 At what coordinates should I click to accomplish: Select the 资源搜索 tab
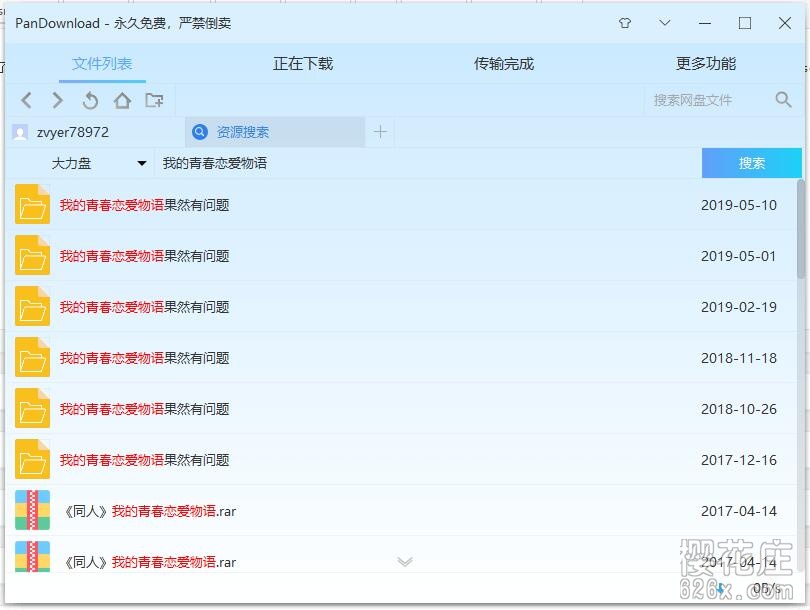[275, 132]
